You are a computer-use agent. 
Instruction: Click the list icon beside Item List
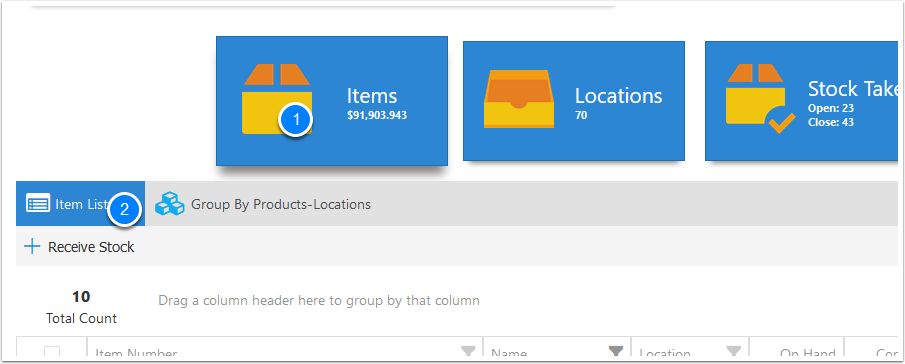point(38,204)
